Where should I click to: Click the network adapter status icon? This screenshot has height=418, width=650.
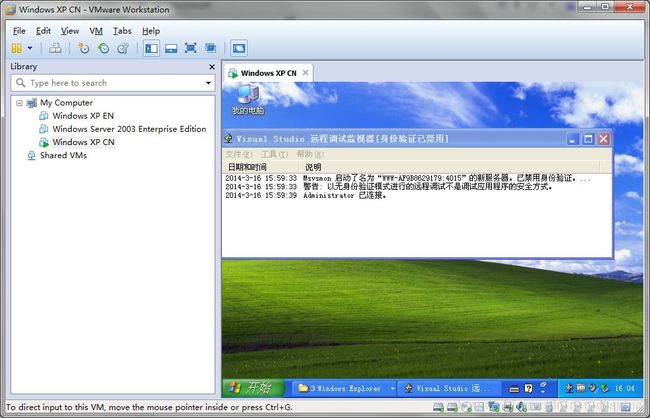(494, 407)
